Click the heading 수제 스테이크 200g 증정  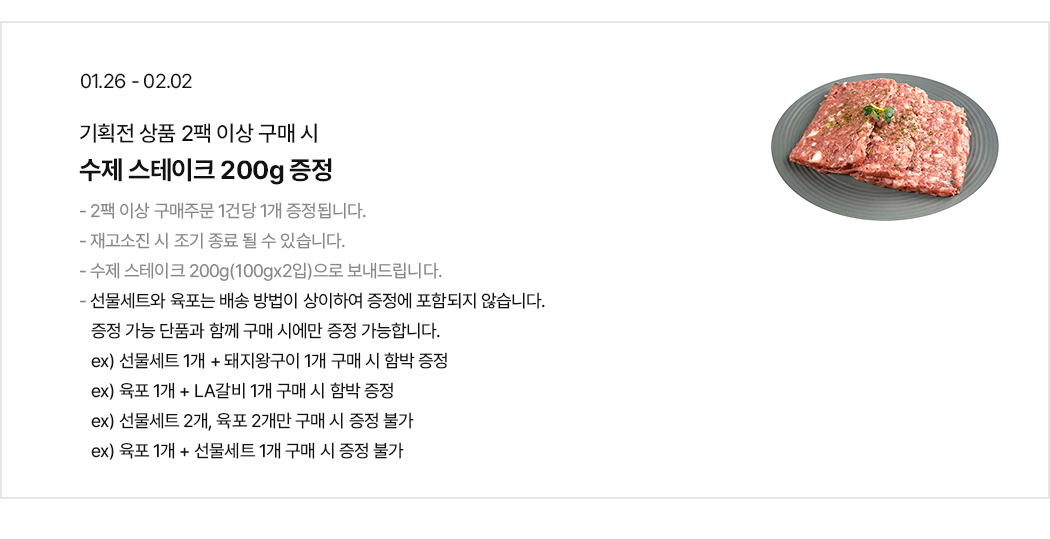coord(206,169)
